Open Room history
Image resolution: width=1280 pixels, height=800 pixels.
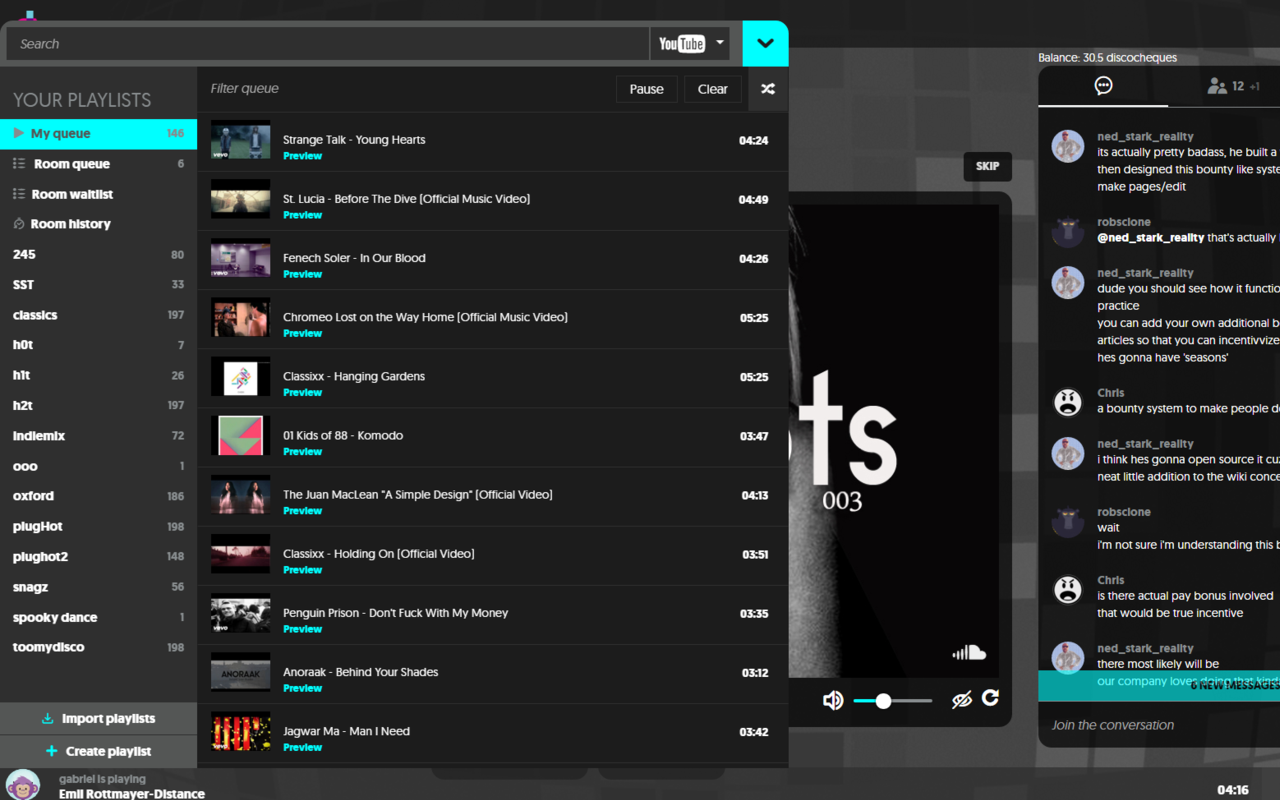point(98,224)
